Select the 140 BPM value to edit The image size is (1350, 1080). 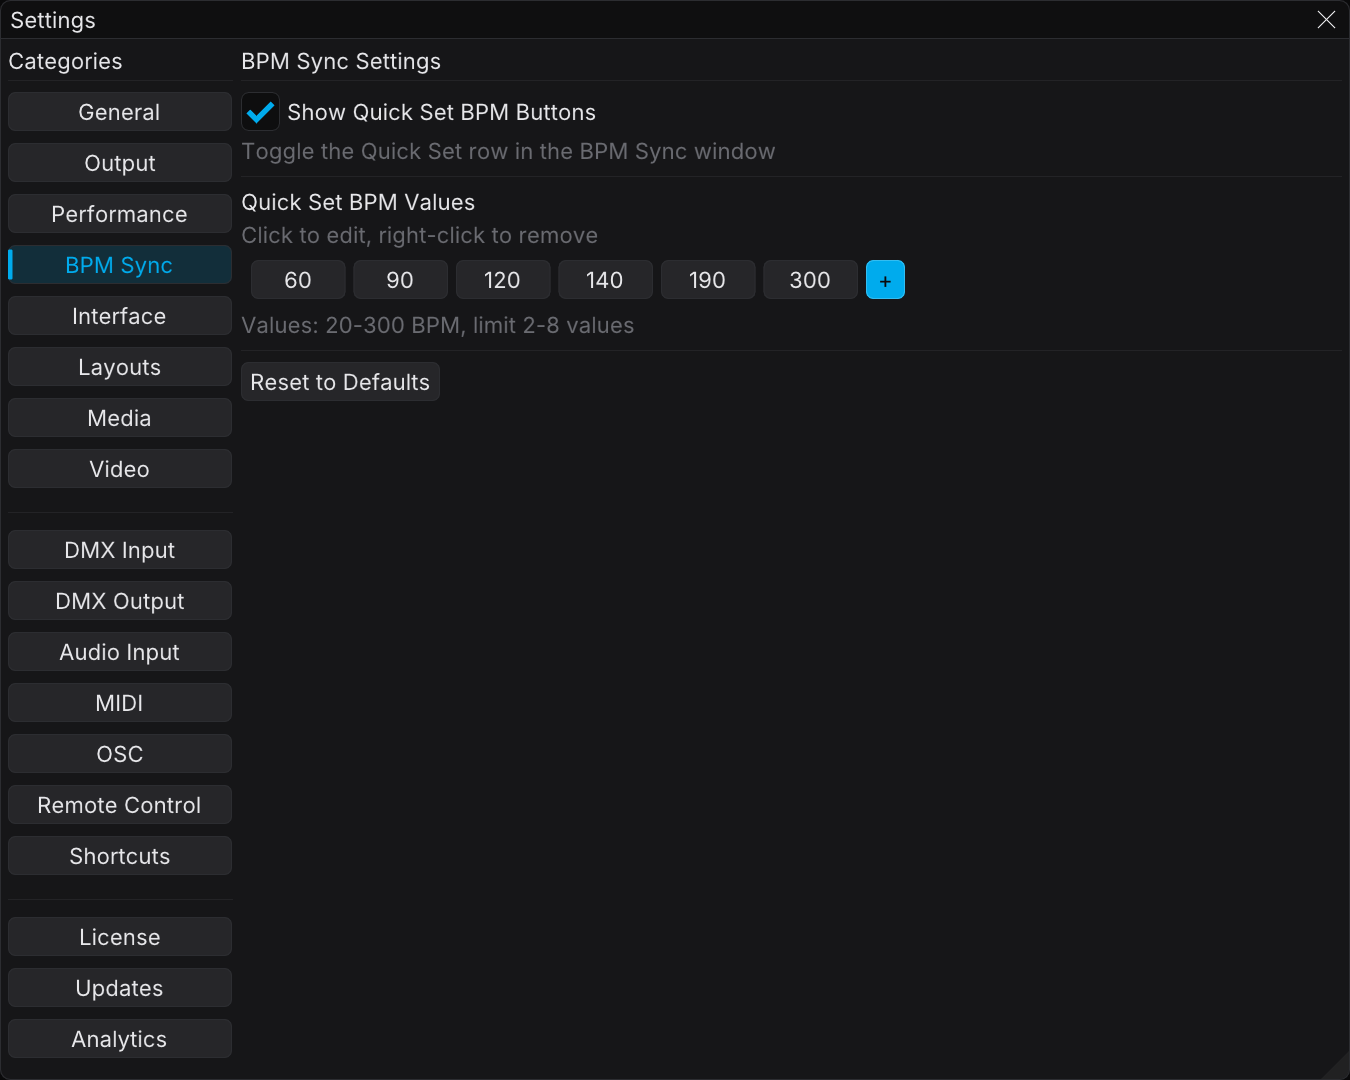[605, 280]
